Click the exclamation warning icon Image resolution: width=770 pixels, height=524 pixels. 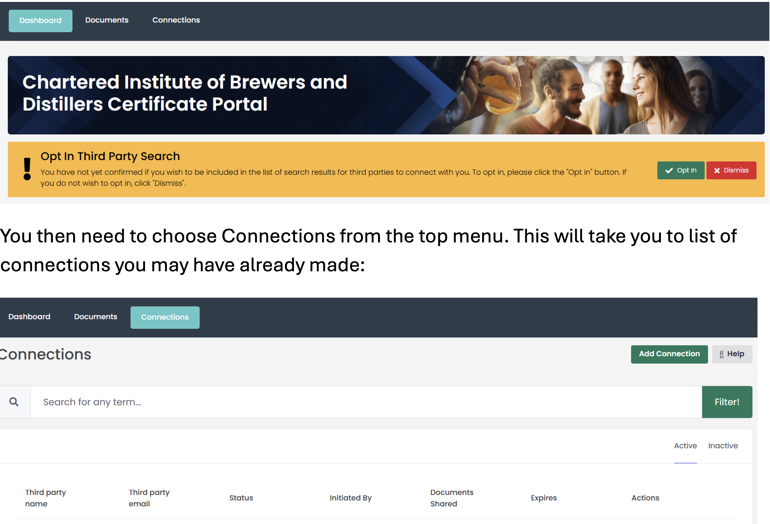(27, 169)
